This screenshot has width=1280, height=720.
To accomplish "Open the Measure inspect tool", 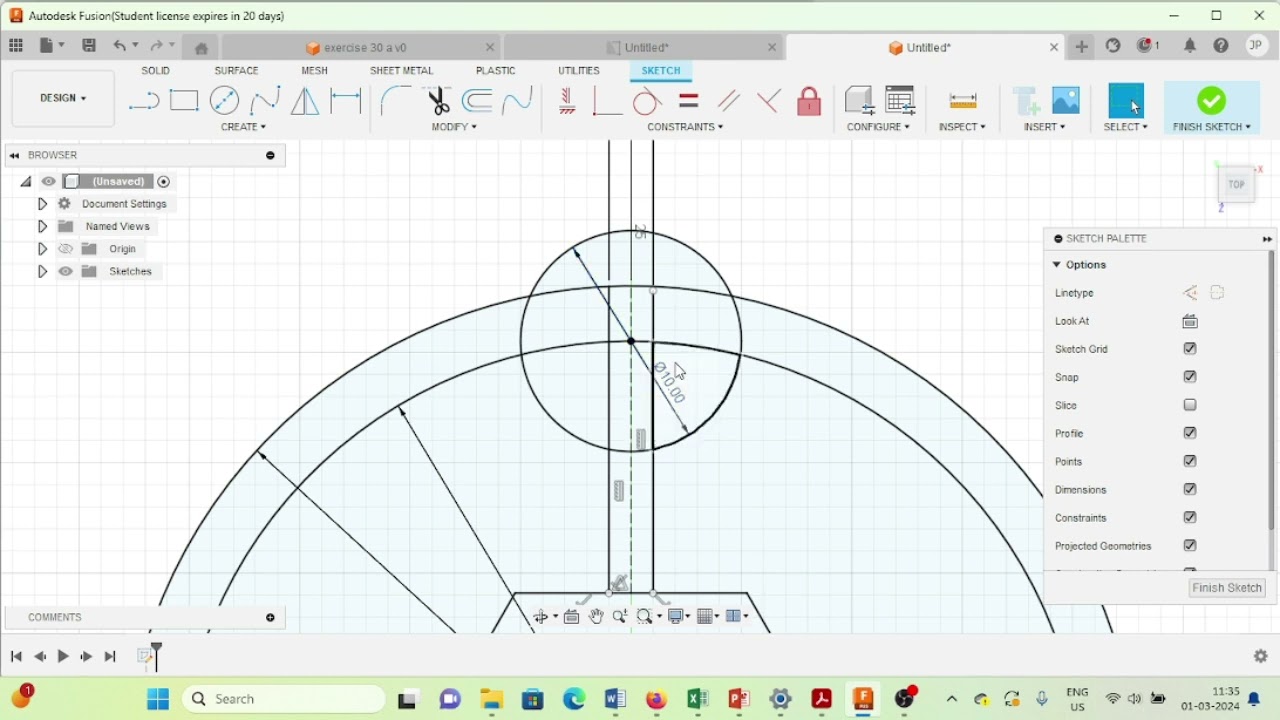I will (x=963, y=101).
